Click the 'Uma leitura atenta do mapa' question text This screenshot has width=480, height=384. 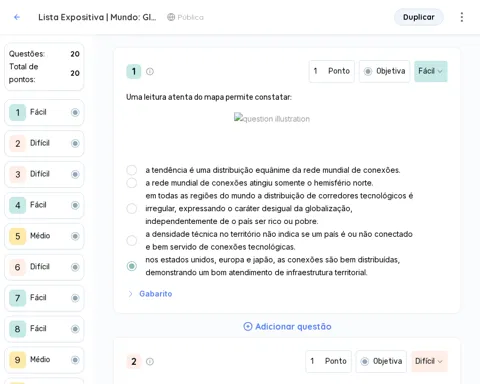(209, 97)
